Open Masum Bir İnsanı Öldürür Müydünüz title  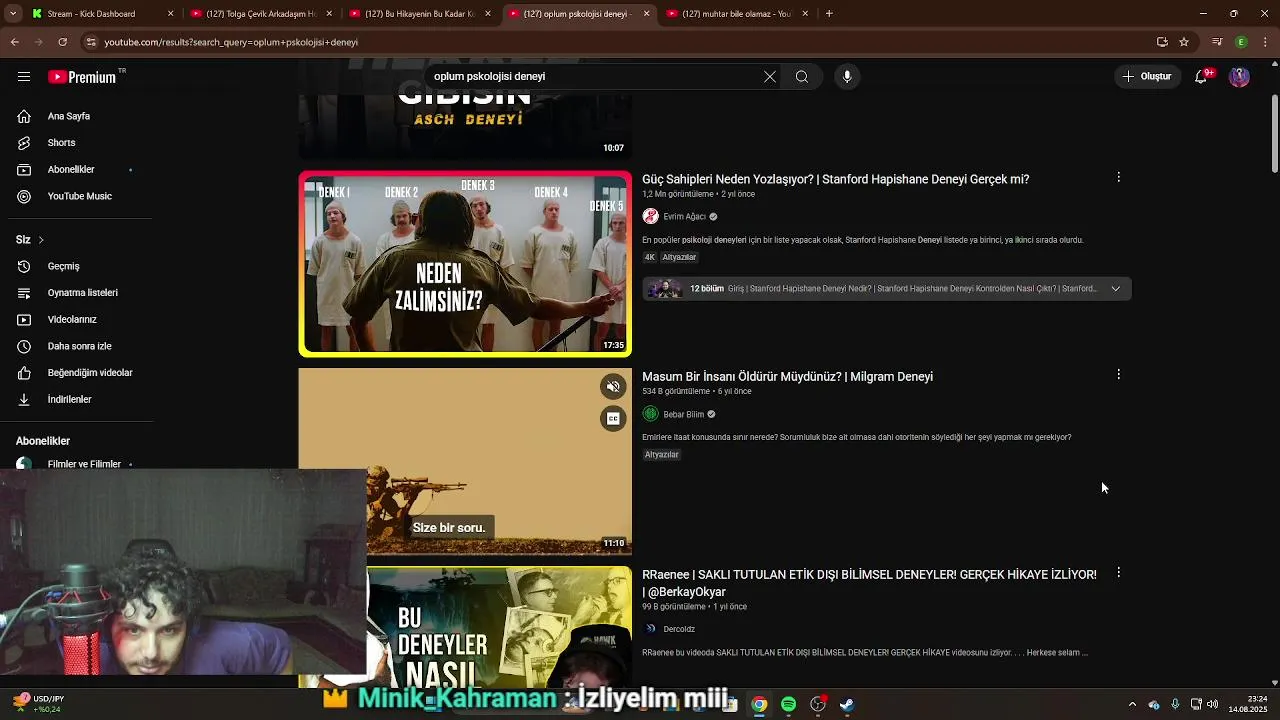point(787,377)
